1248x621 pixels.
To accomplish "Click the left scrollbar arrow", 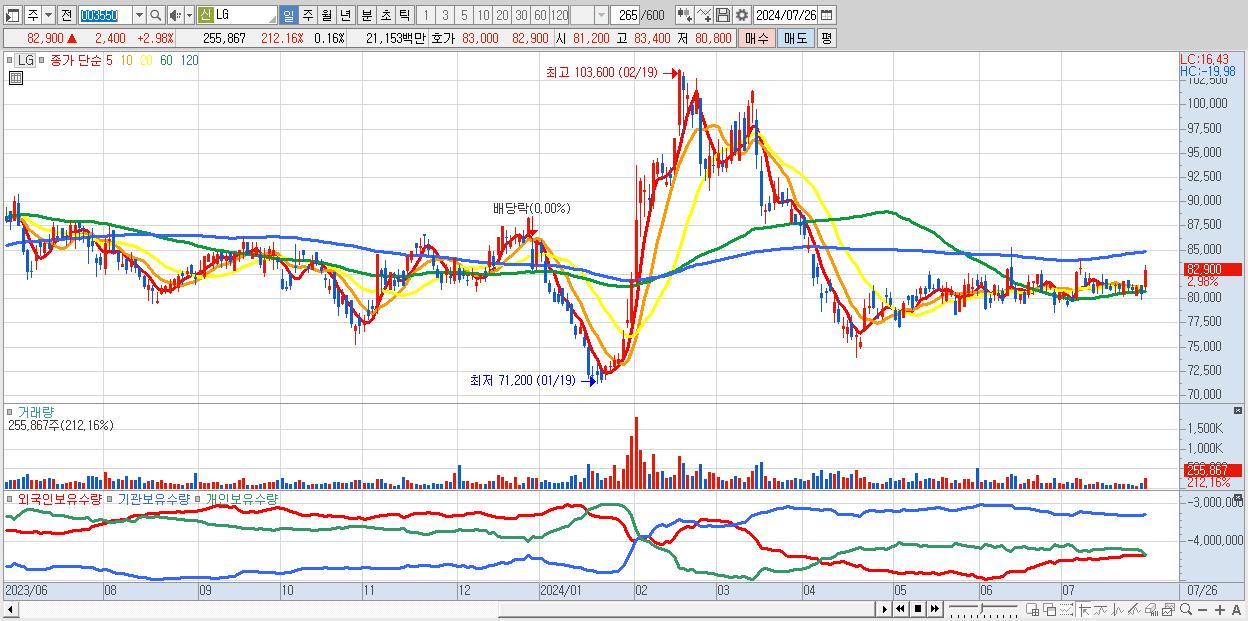I will coord(10,609).
